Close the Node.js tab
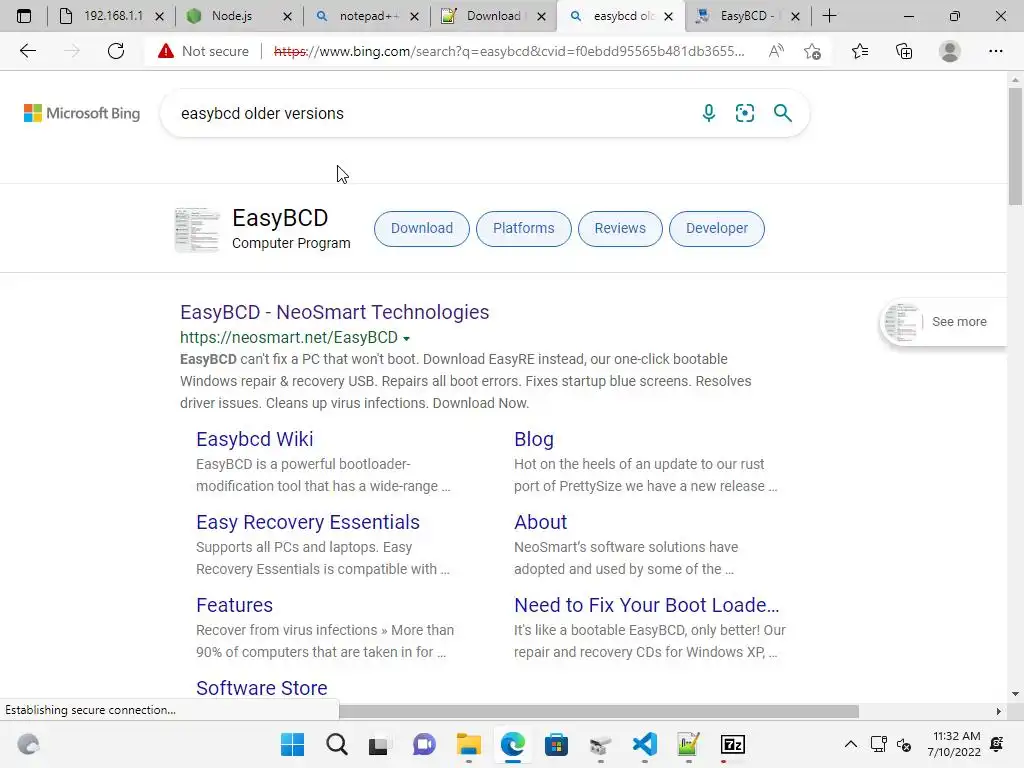 (287, 16)
